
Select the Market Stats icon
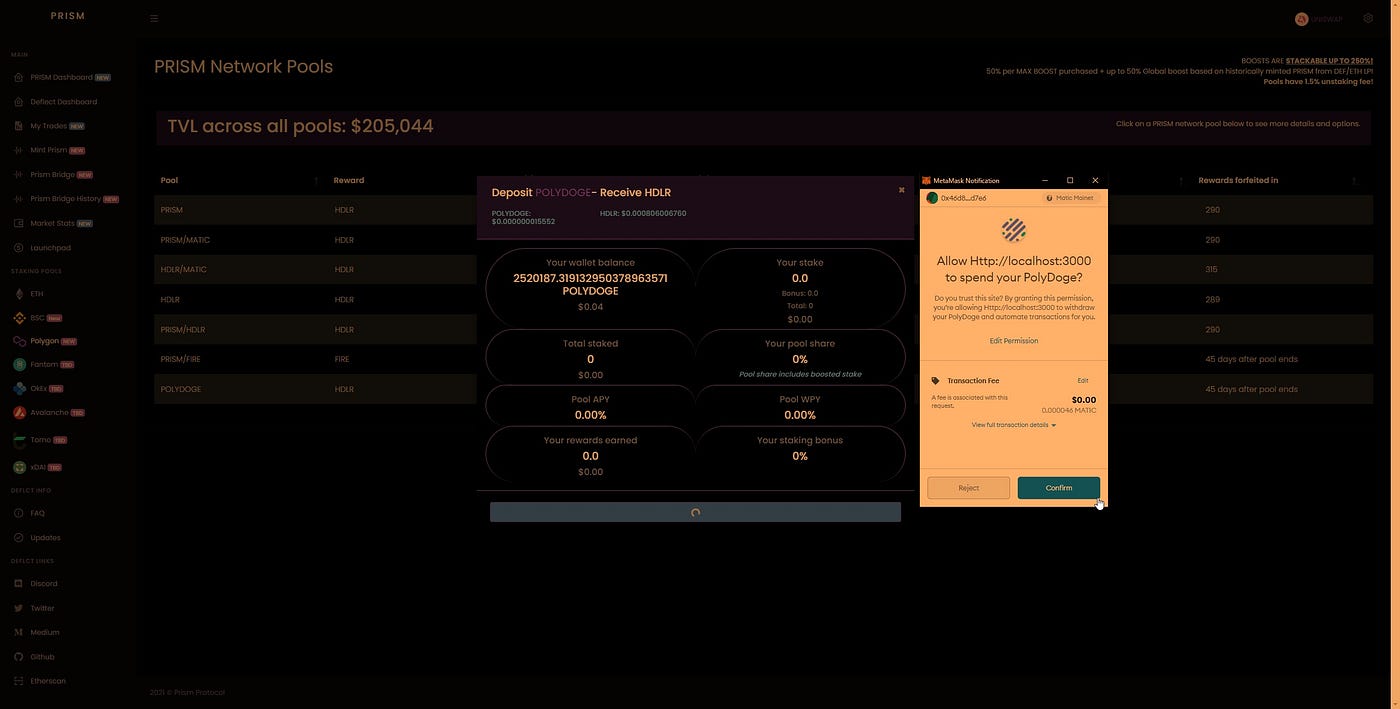point(19,223)
